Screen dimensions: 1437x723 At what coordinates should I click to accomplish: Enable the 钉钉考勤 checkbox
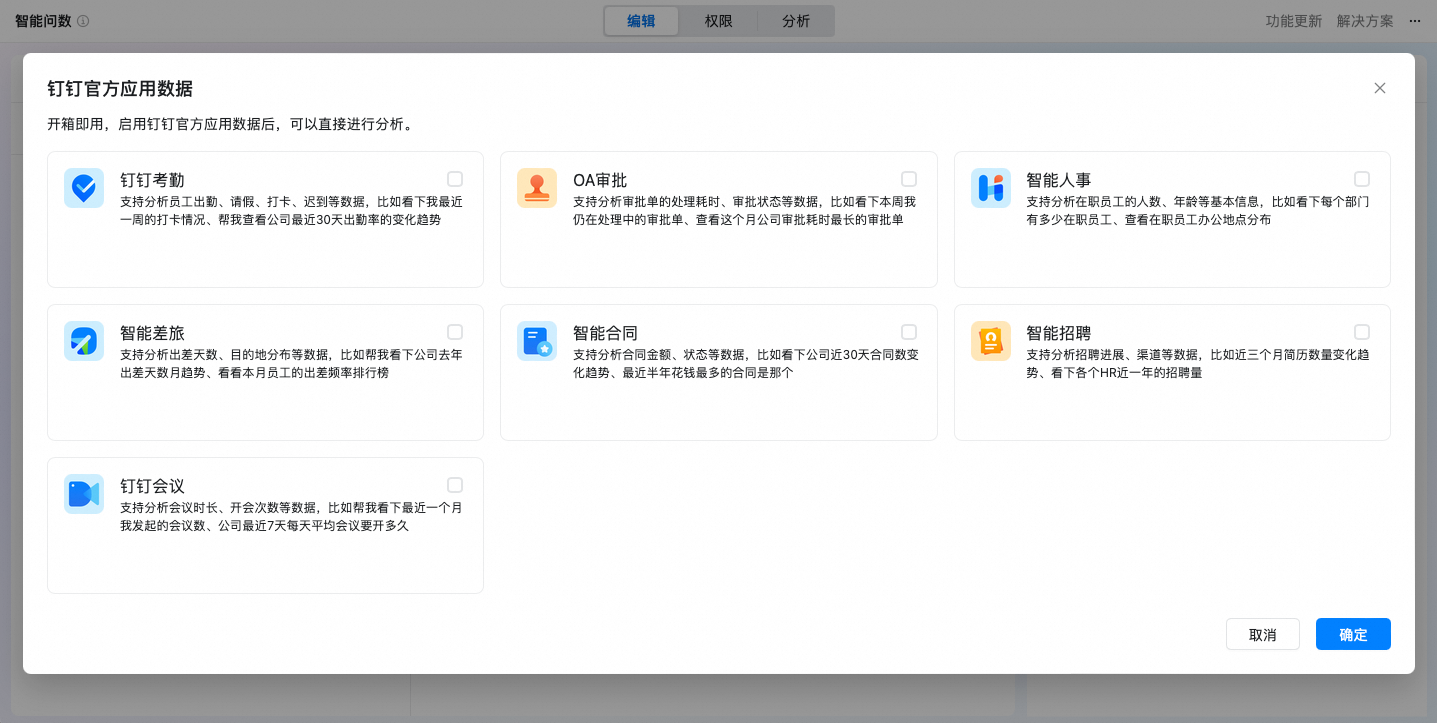click(x=455, y=179)
